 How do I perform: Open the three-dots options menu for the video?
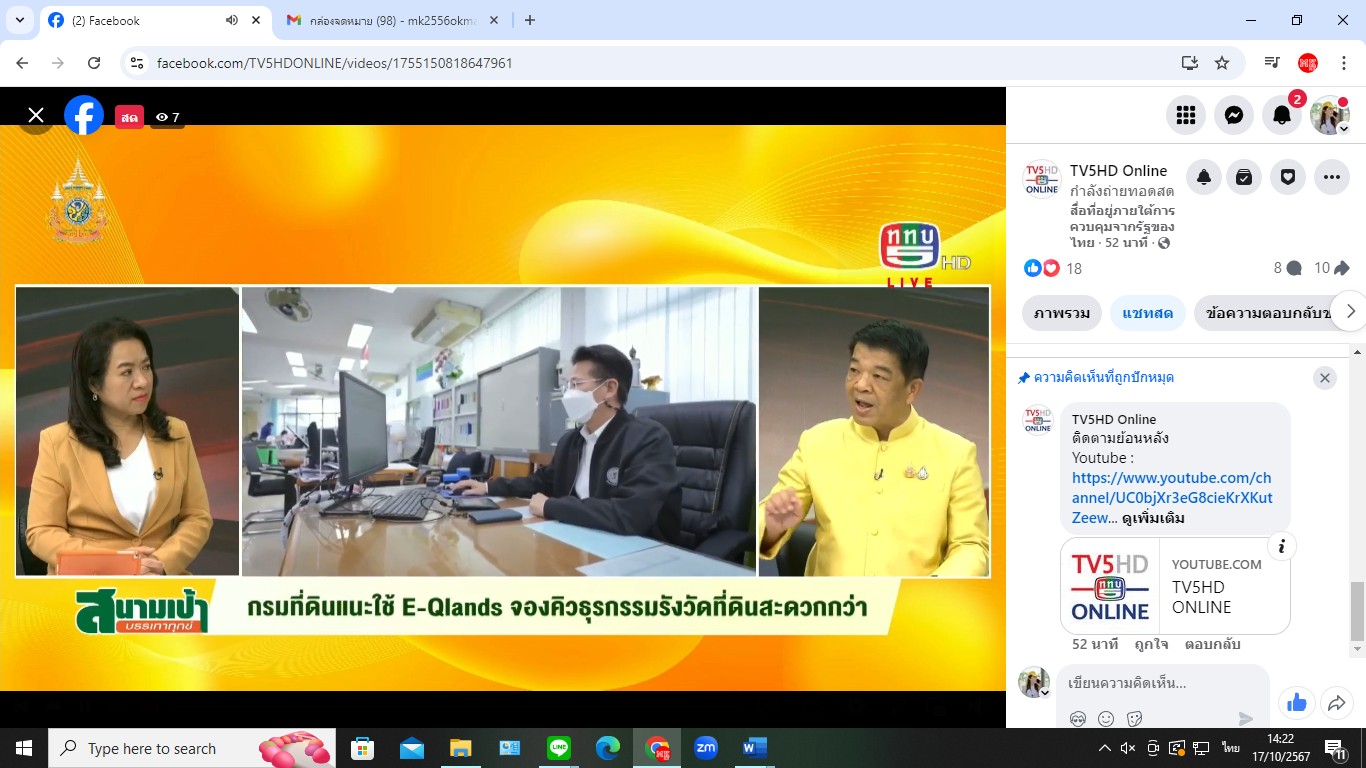click(x=1331, y=177)
